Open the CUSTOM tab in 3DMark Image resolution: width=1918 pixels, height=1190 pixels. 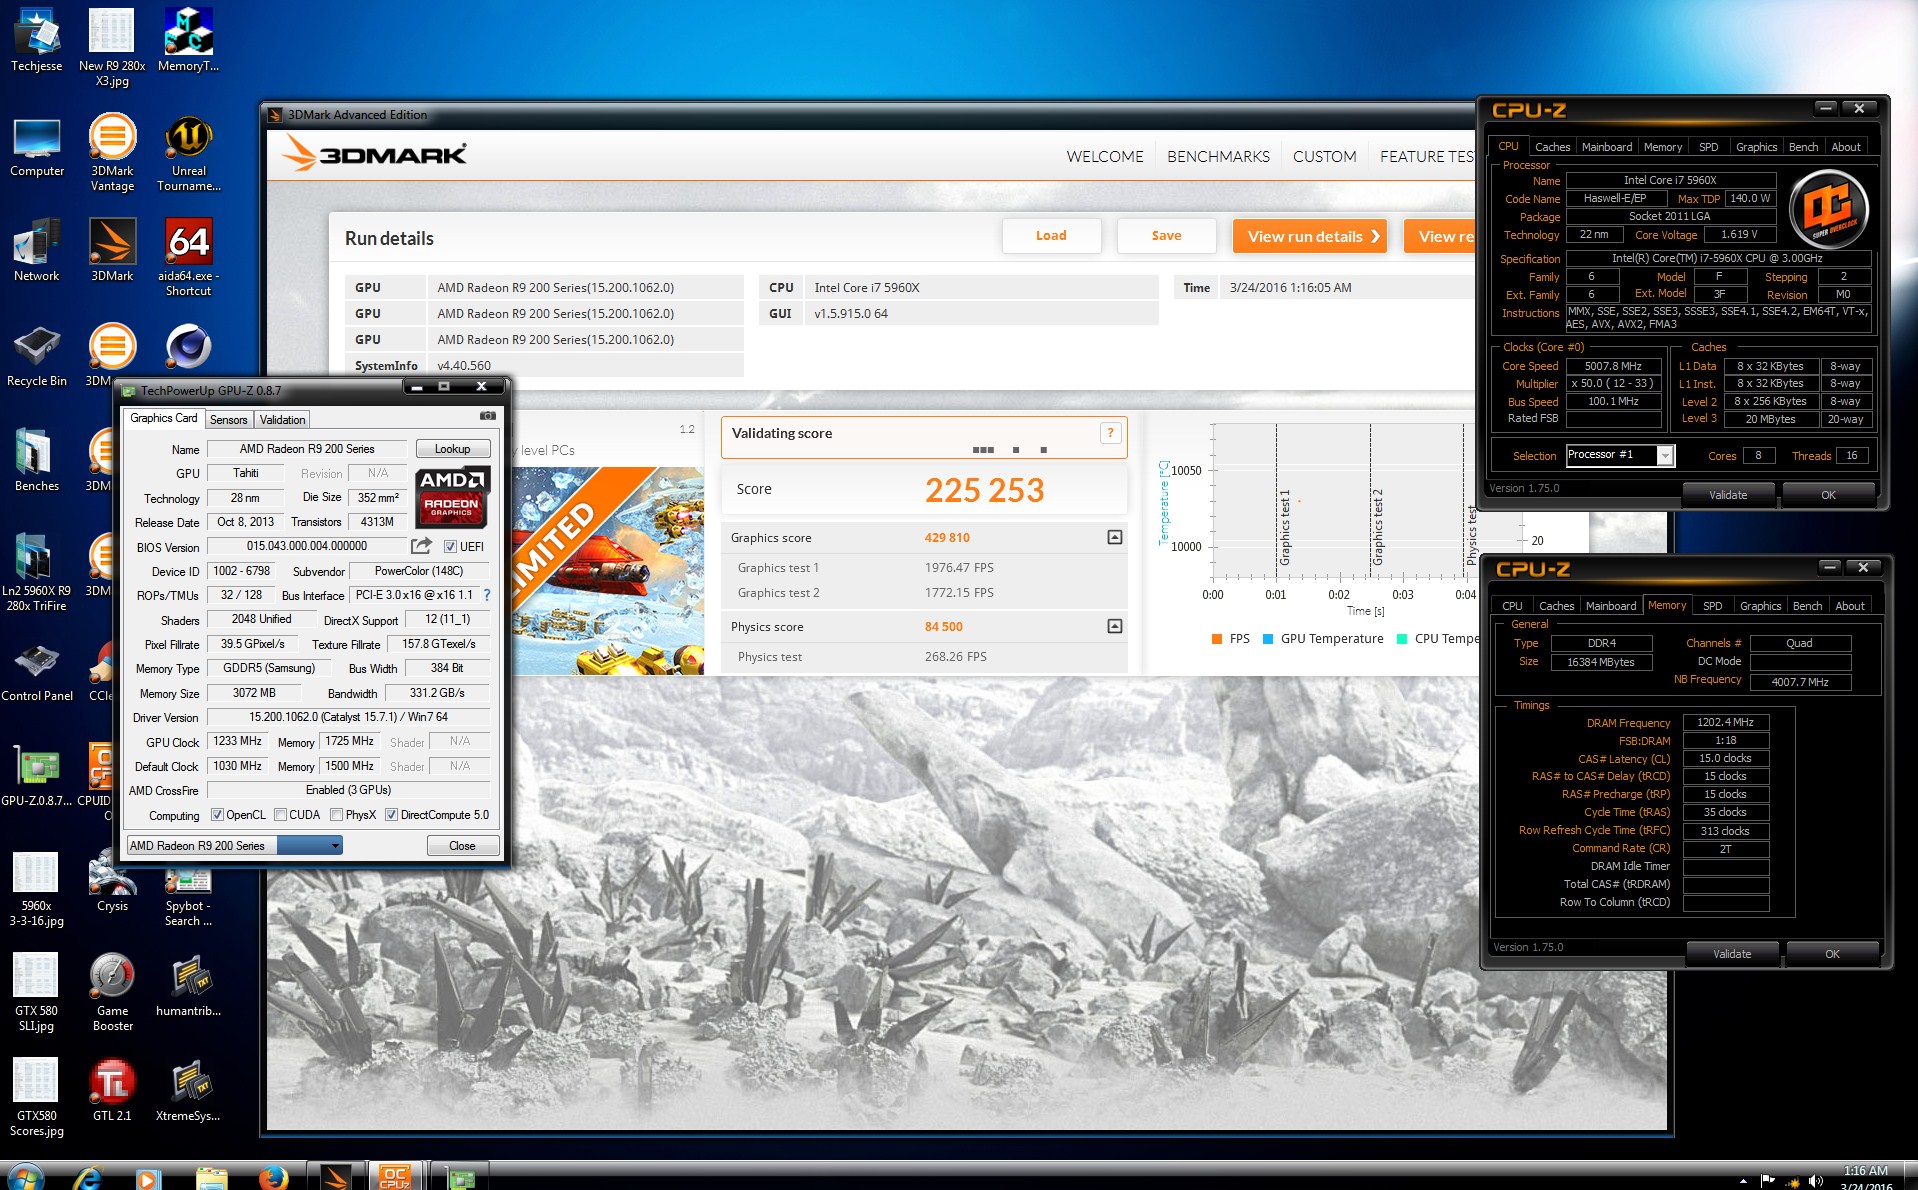(1324, 157)
